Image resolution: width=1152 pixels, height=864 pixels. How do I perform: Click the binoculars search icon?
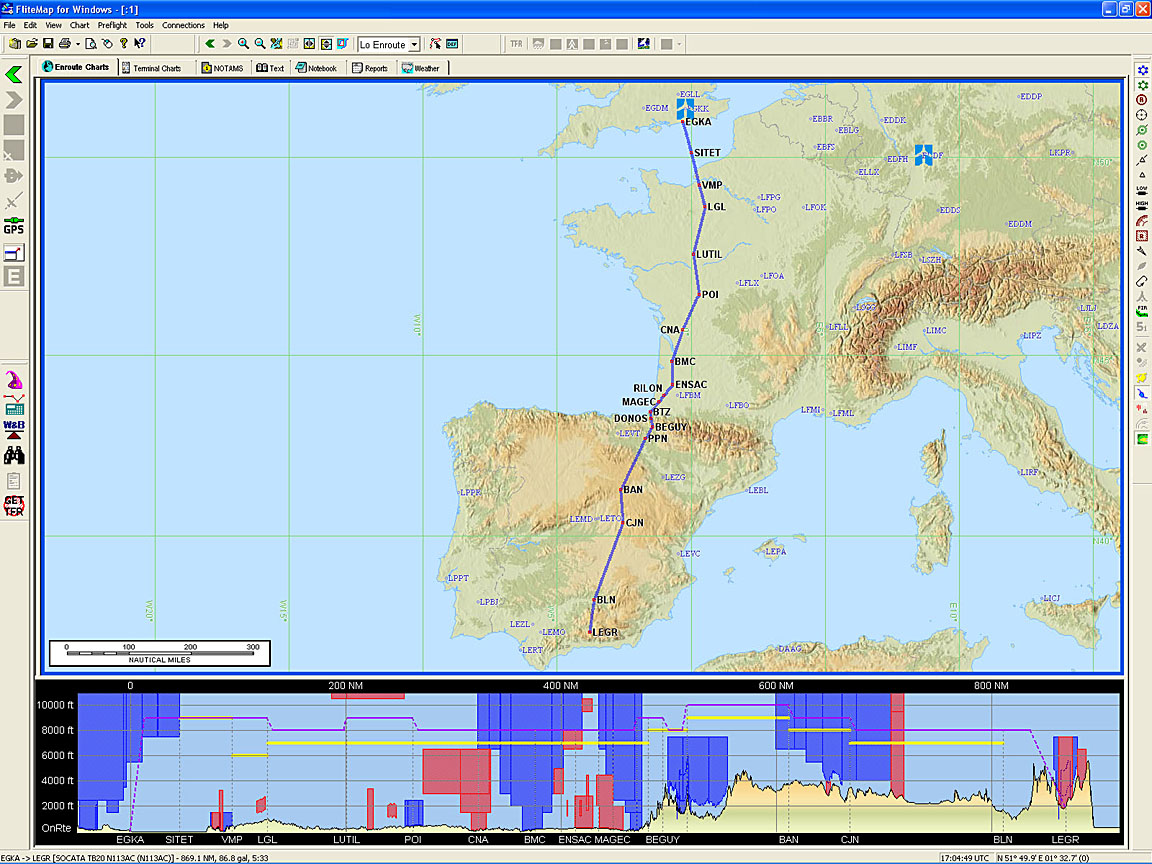14,456
